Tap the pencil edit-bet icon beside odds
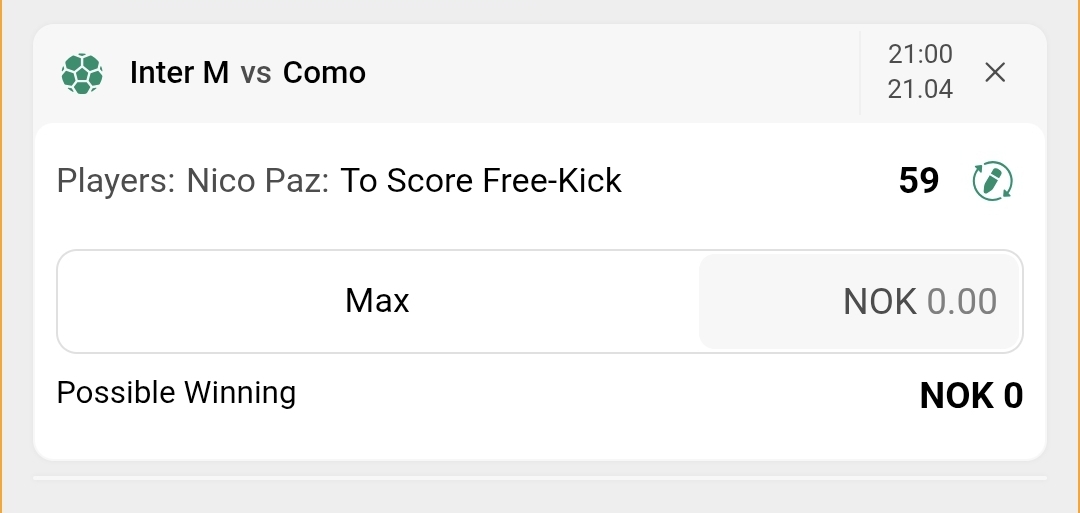Screen dimensions: 1080x513 click(x=992, y=181)
